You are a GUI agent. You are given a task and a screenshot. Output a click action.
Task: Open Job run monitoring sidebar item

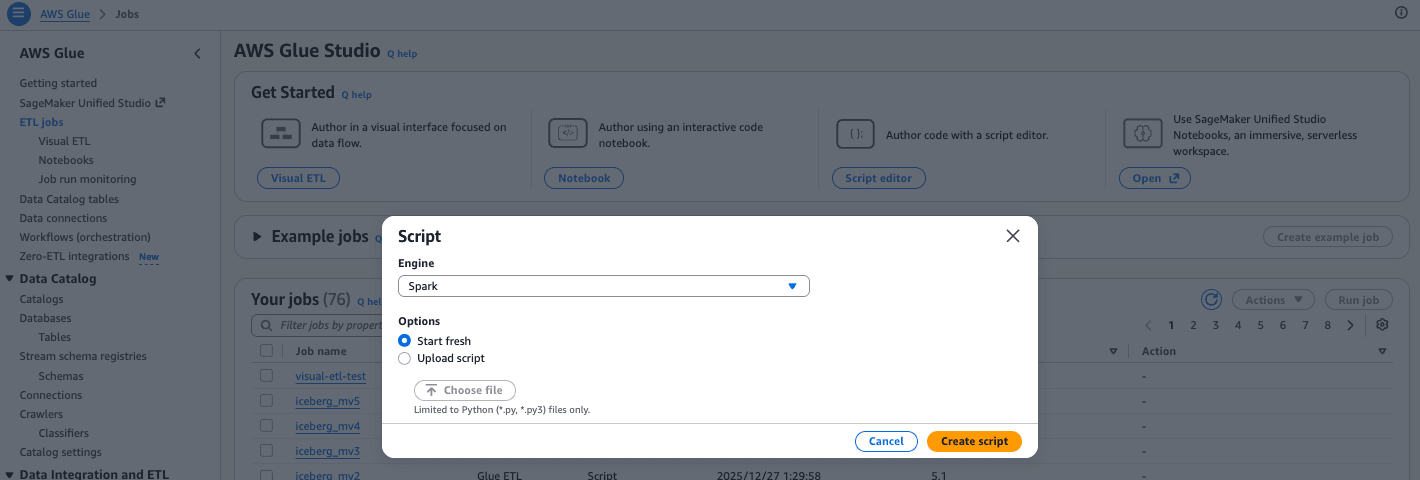point(87,179)
